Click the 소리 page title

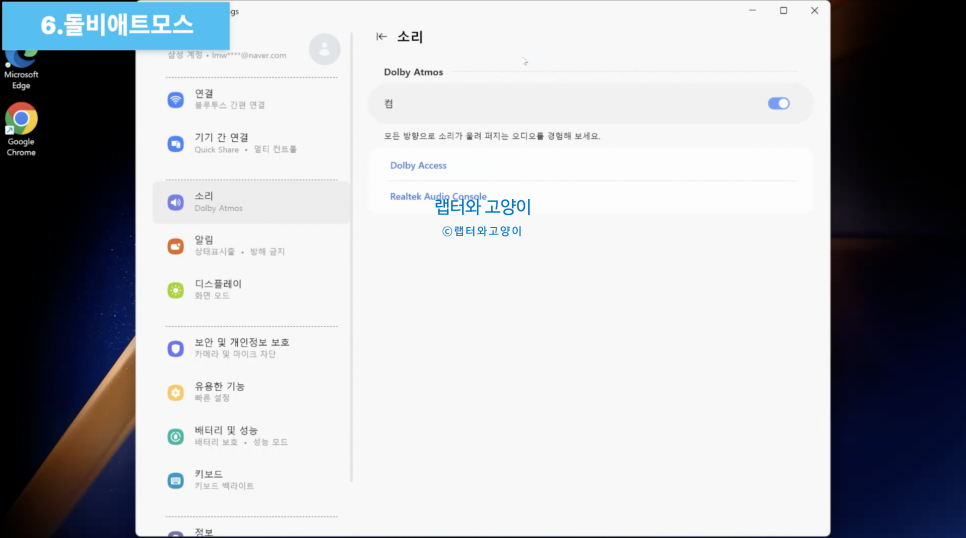410,37
